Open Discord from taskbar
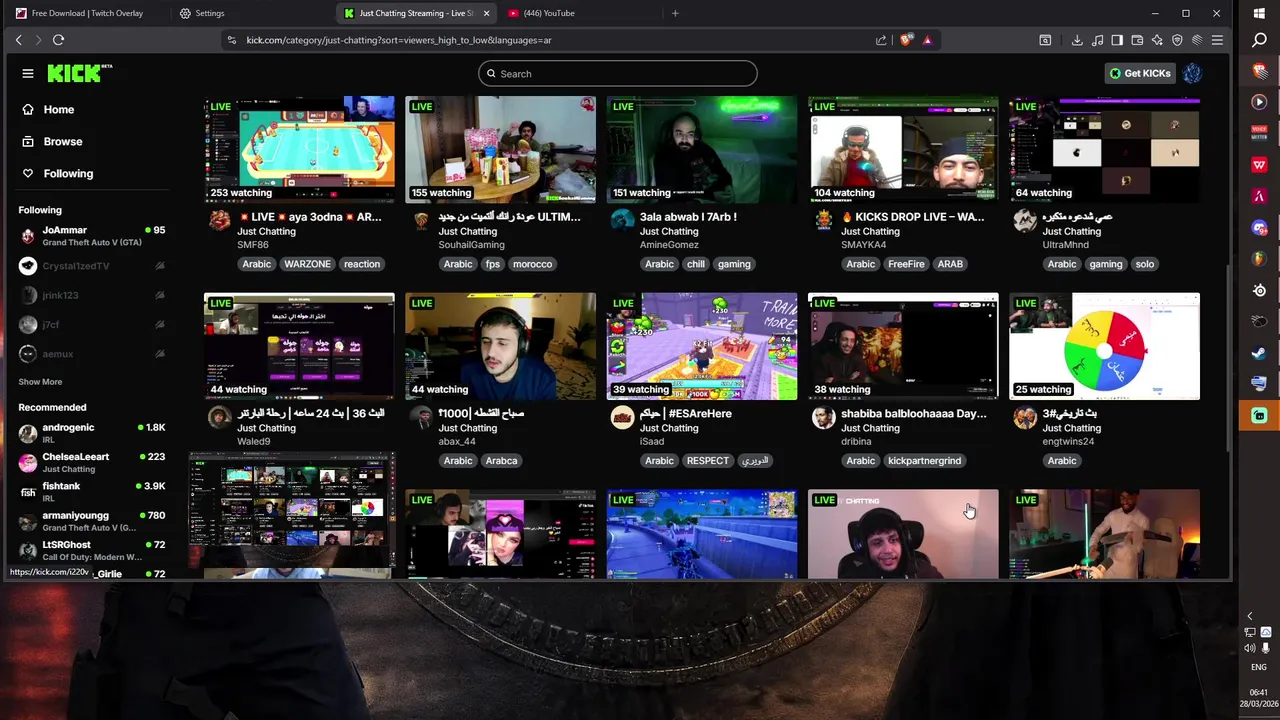Viewport: 1280px width, 720px height. coord(1259,228)
